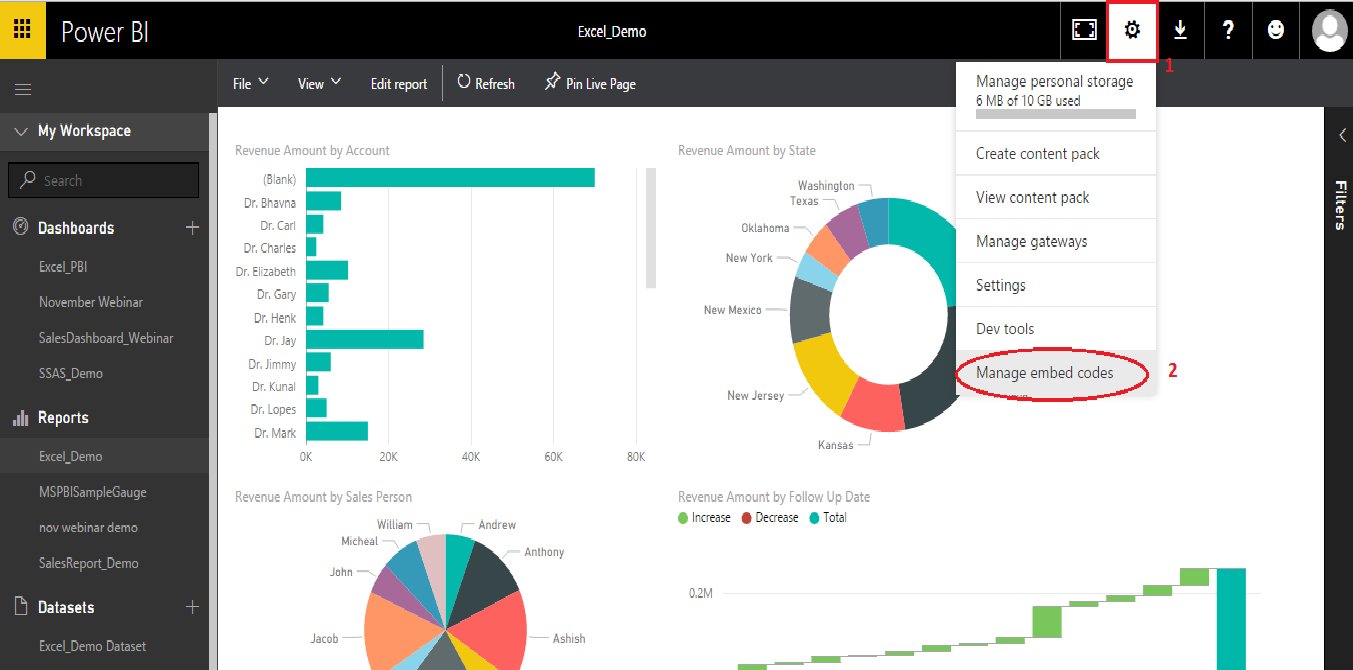Click the bar chart vertical scrollbar
Screen dimensions: 1353x670
(x=651, y=228)
